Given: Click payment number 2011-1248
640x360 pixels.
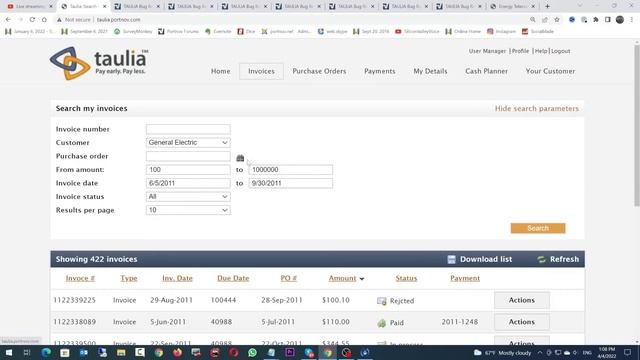Looking at the screenshot, I should tap(460, 322).
